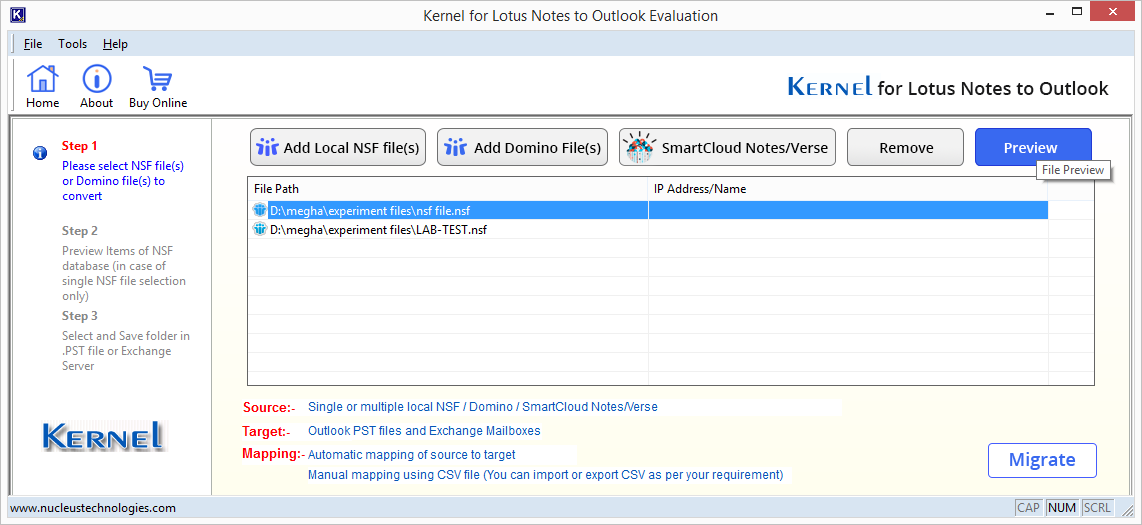The height and width of the screenshot is (525, 1142).
Task: Open the Home toolbar icon
Action: 42,87
